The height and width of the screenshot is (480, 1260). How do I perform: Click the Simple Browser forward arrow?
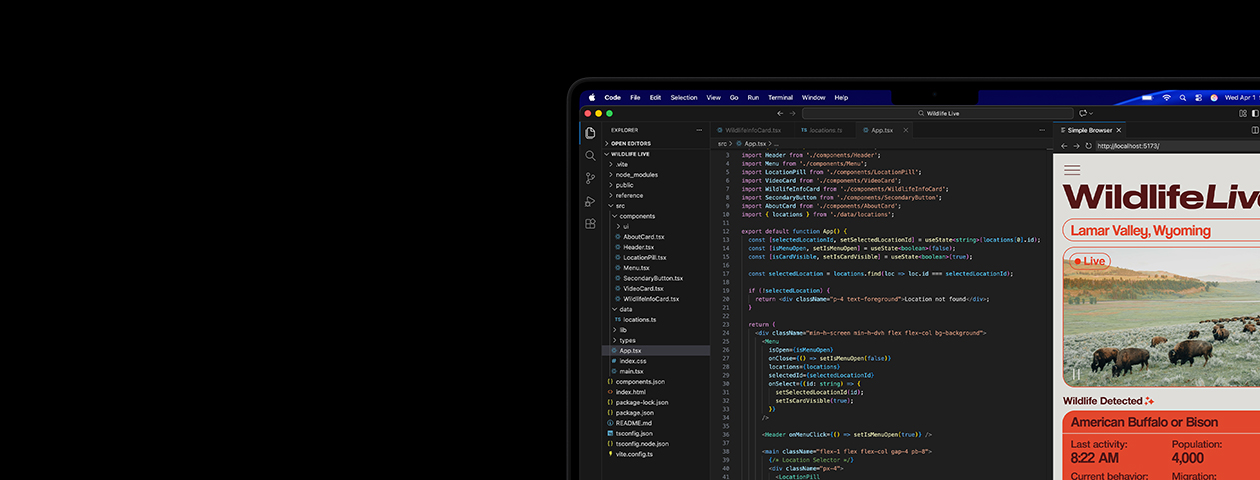[1076, 146]
